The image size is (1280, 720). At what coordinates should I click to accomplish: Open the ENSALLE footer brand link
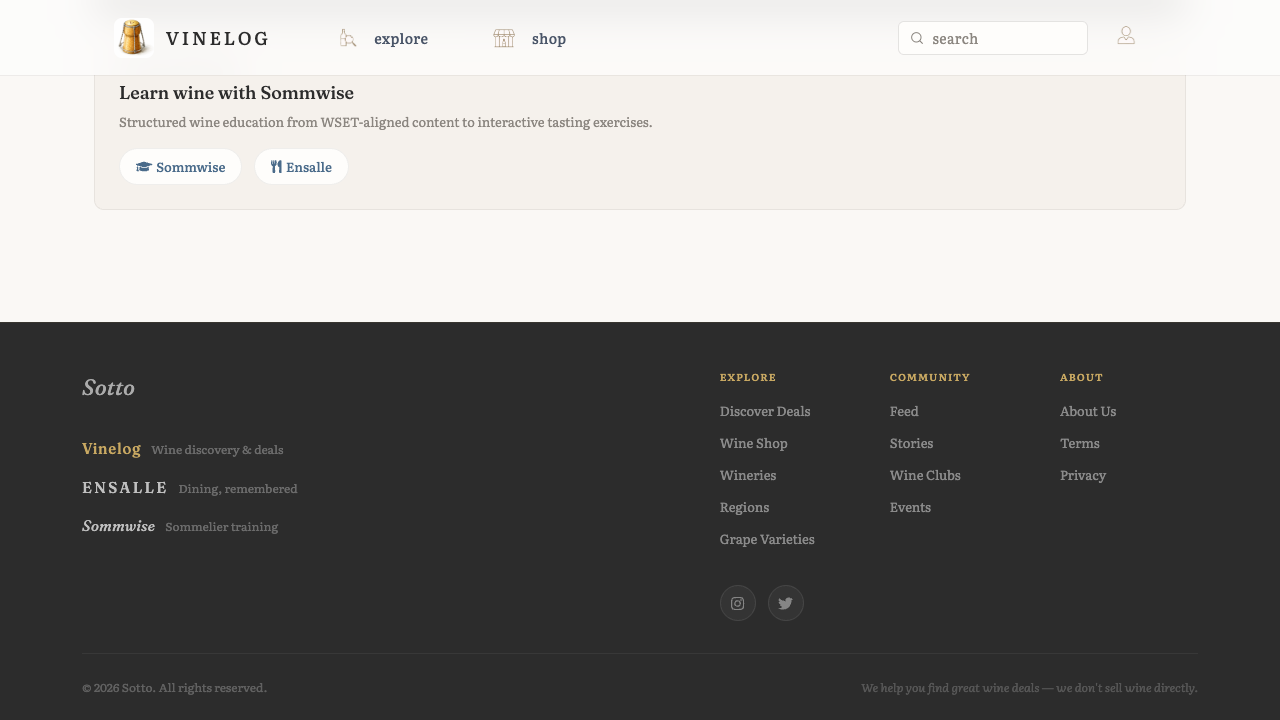tap(125, 488)
